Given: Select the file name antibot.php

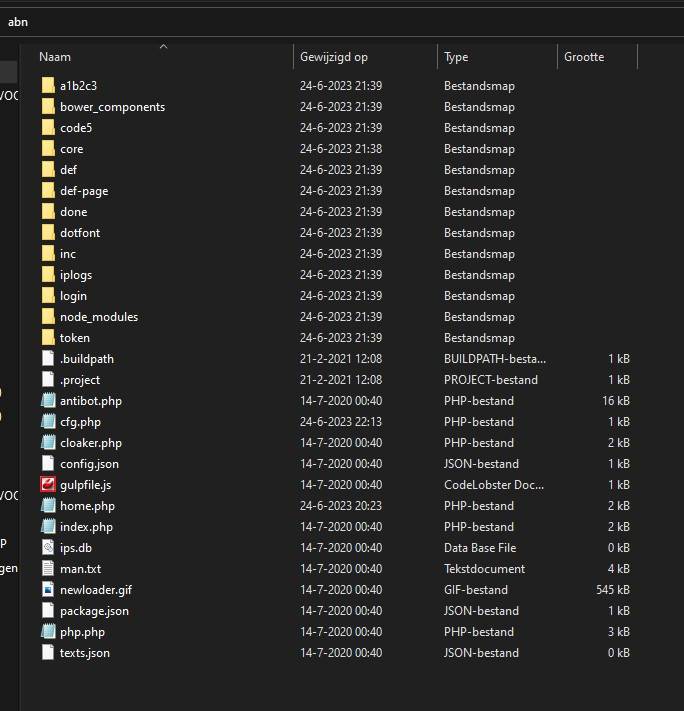Looking at the screenshot, I should [91, 401].
